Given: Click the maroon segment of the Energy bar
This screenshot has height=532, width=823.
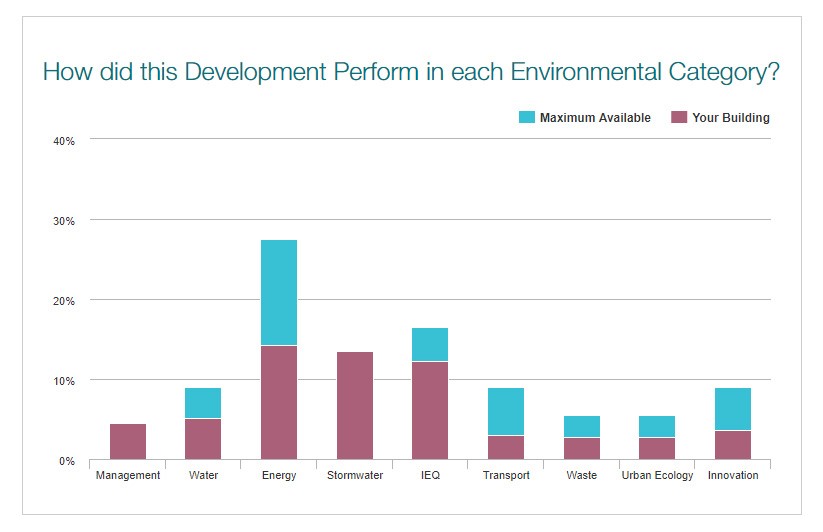Looking at the screenshot, I should [279, 402].
